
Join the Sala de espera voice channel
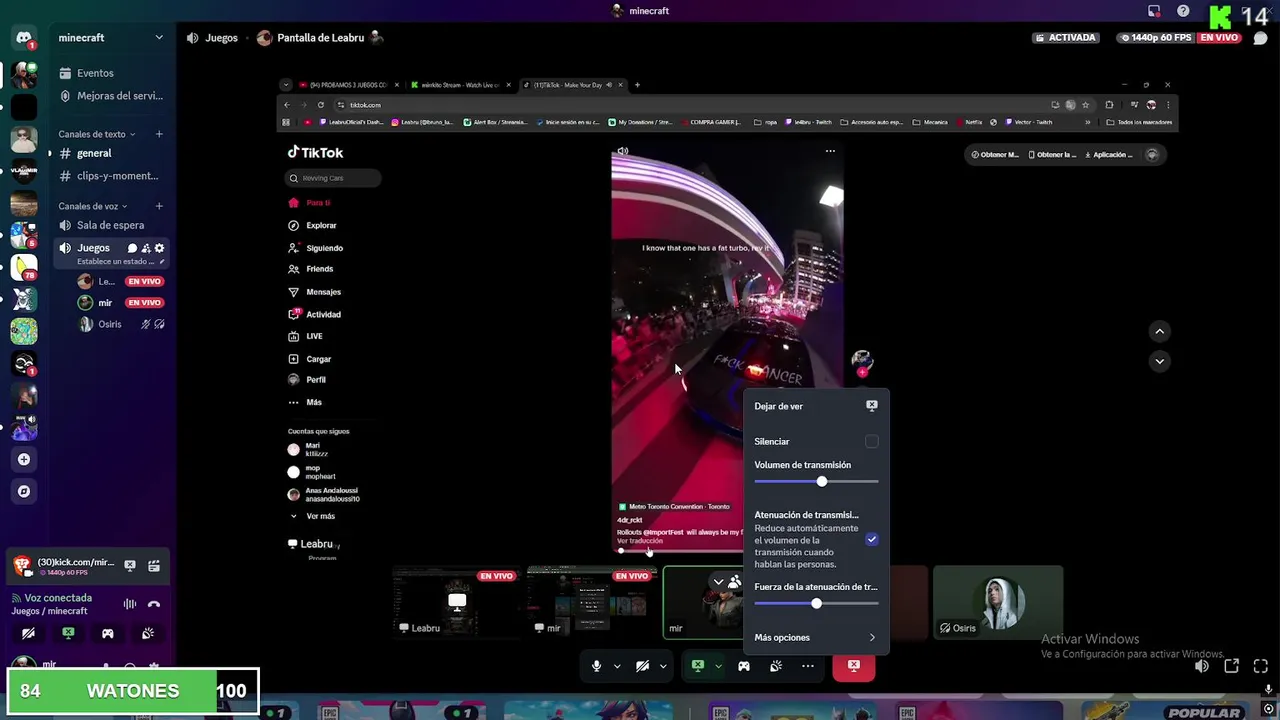pyautogui.click(x=112, y=225)
